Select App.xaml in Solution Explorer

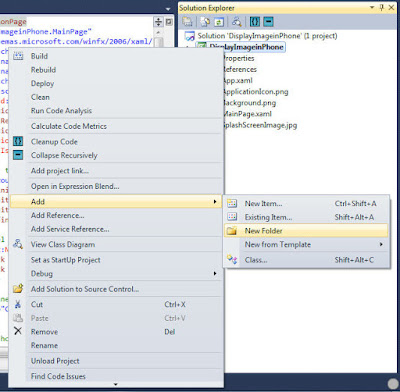coord(238,80)
